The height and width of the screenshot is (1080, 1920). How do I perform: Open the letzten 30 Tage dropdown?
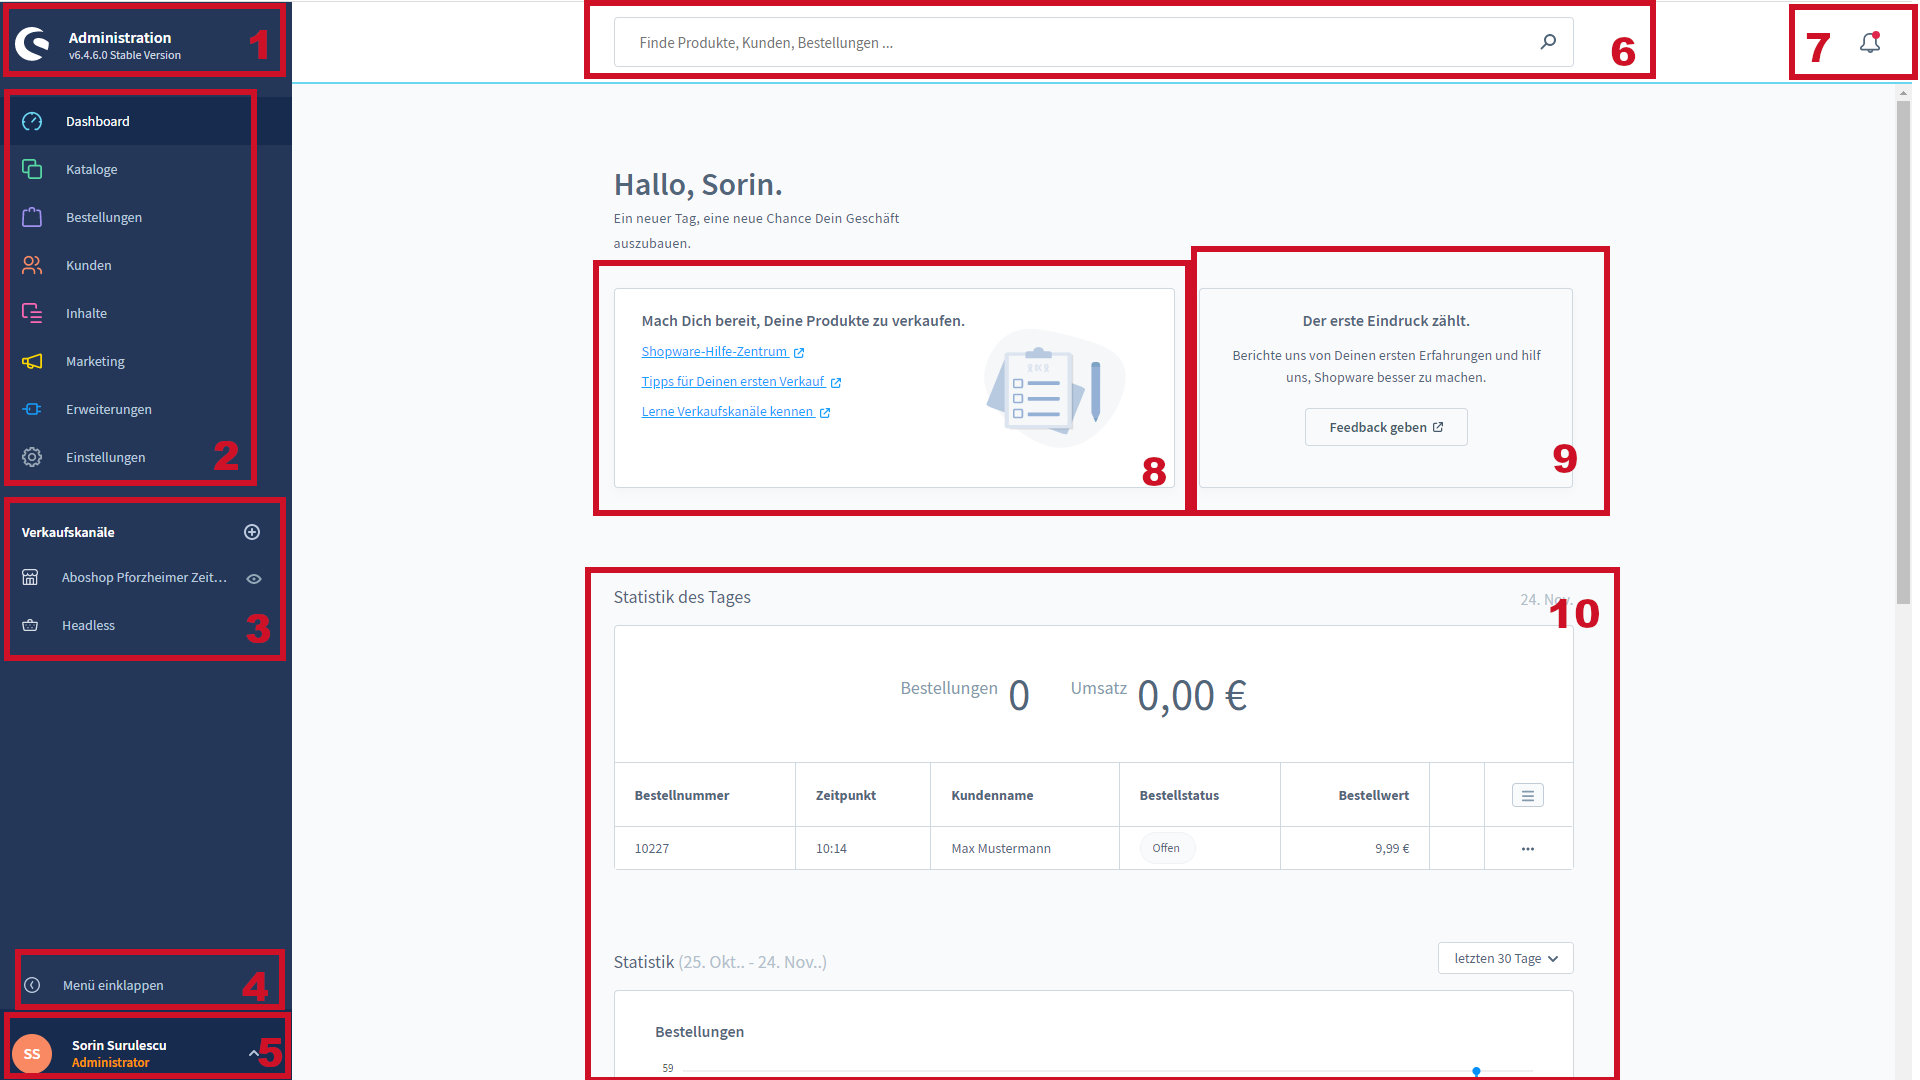(1505, 958)
